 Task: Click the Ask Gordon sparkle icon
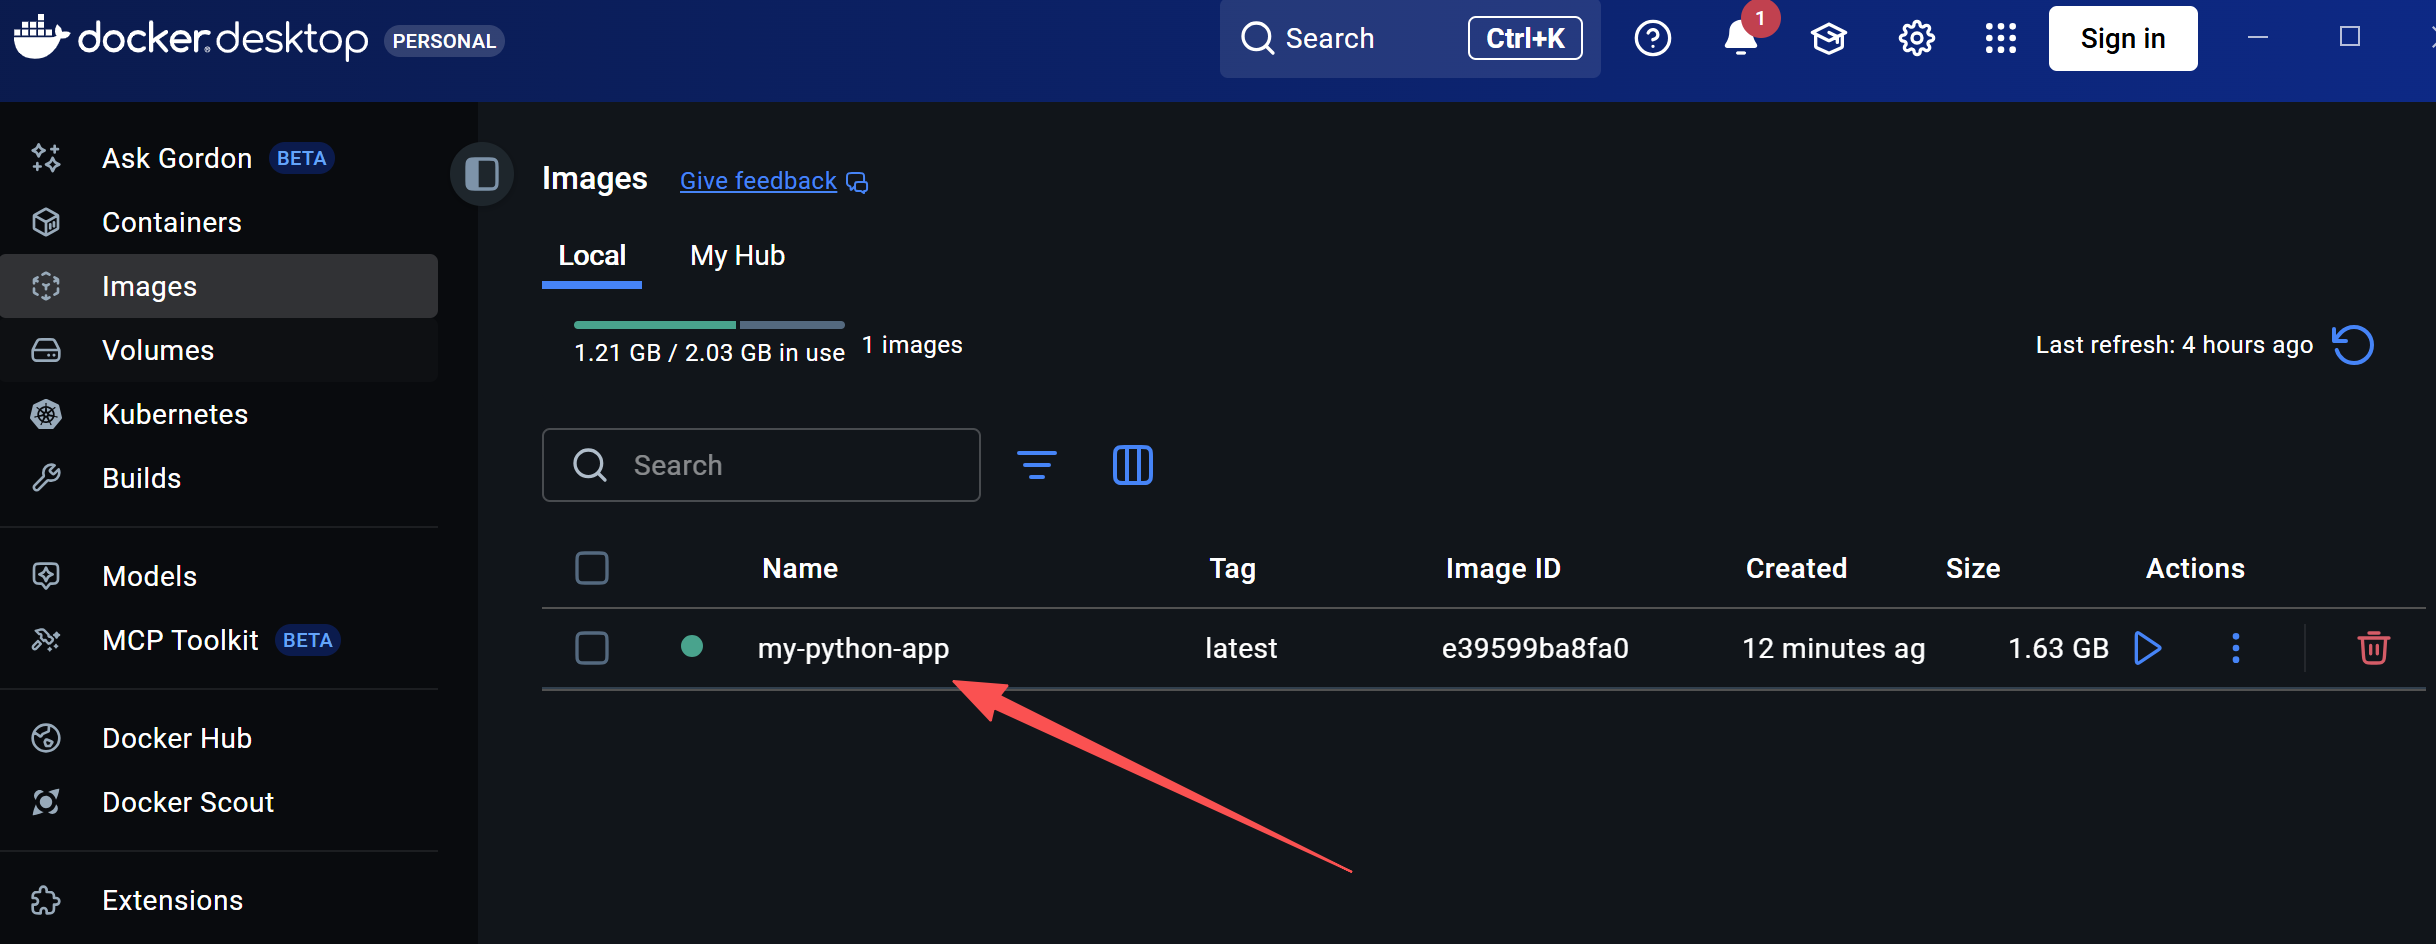point(46,158)
